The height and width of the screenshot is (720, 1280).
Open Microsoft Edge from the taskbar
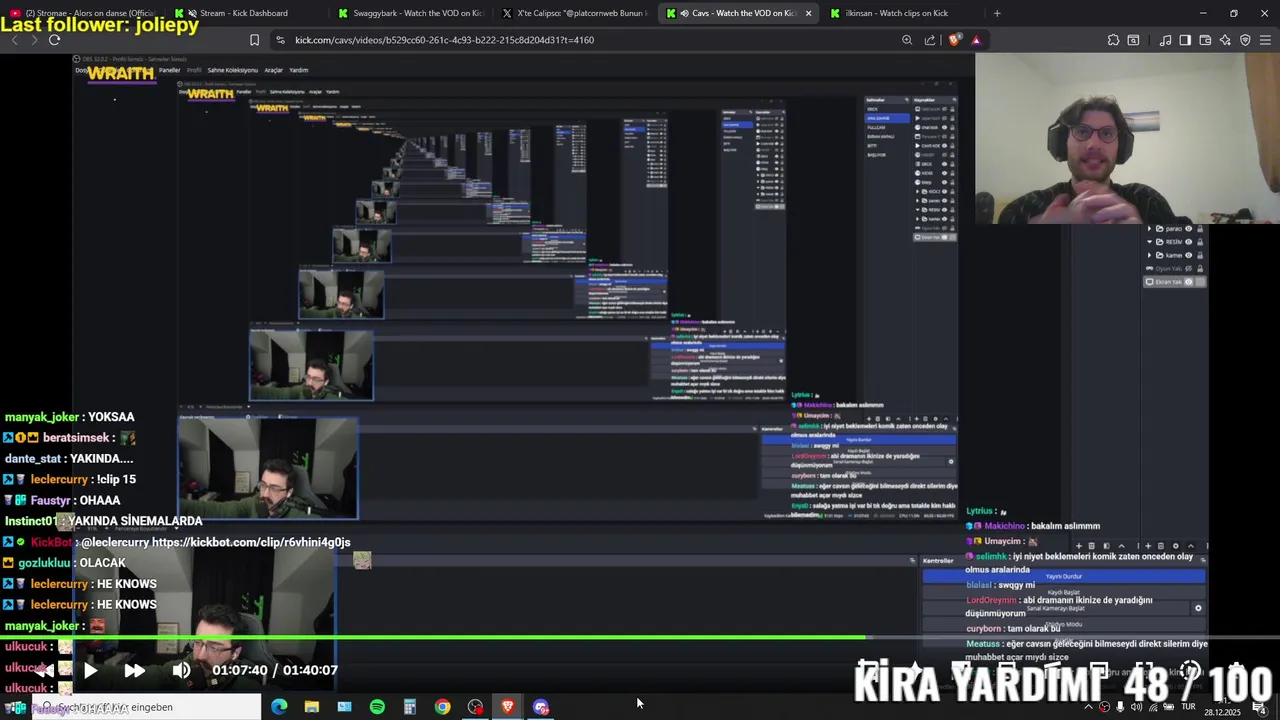pos(279,707)
